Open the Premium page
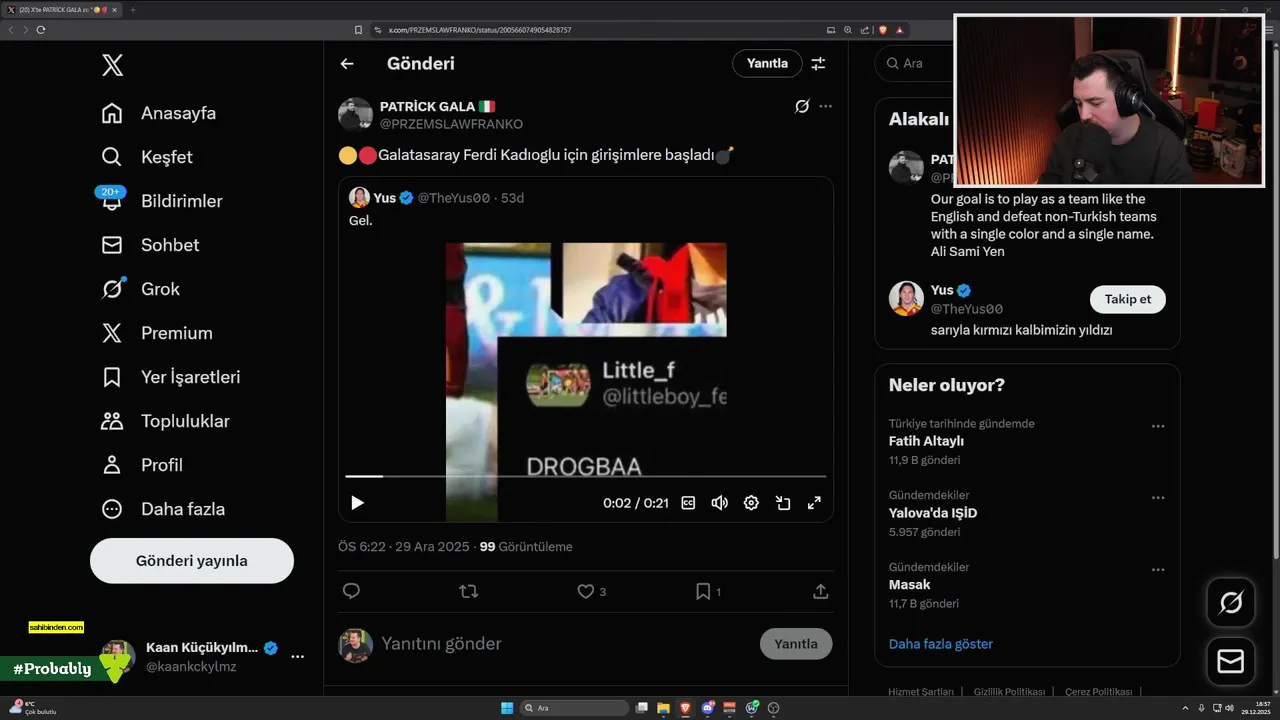 [157, 333]
